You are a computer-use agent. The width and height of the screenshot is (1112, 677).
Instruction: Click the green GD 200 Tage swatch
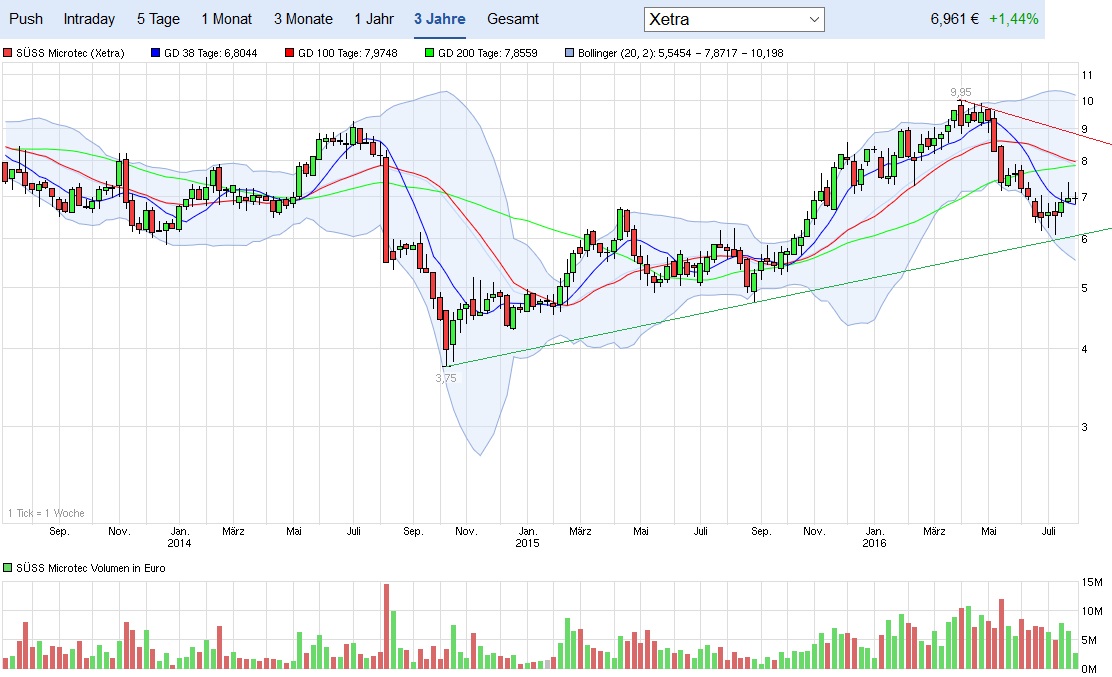tap(430, 53)
